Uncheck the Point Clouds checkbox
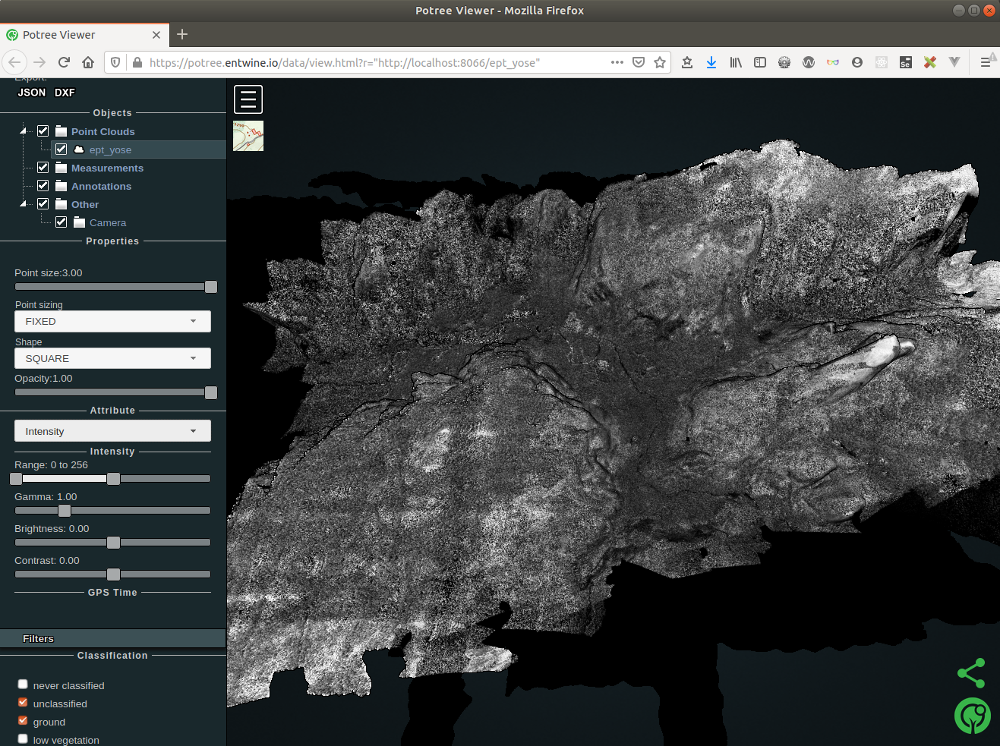The width and height of the screenshot is (1000, 746). click(x=43, y=131)
